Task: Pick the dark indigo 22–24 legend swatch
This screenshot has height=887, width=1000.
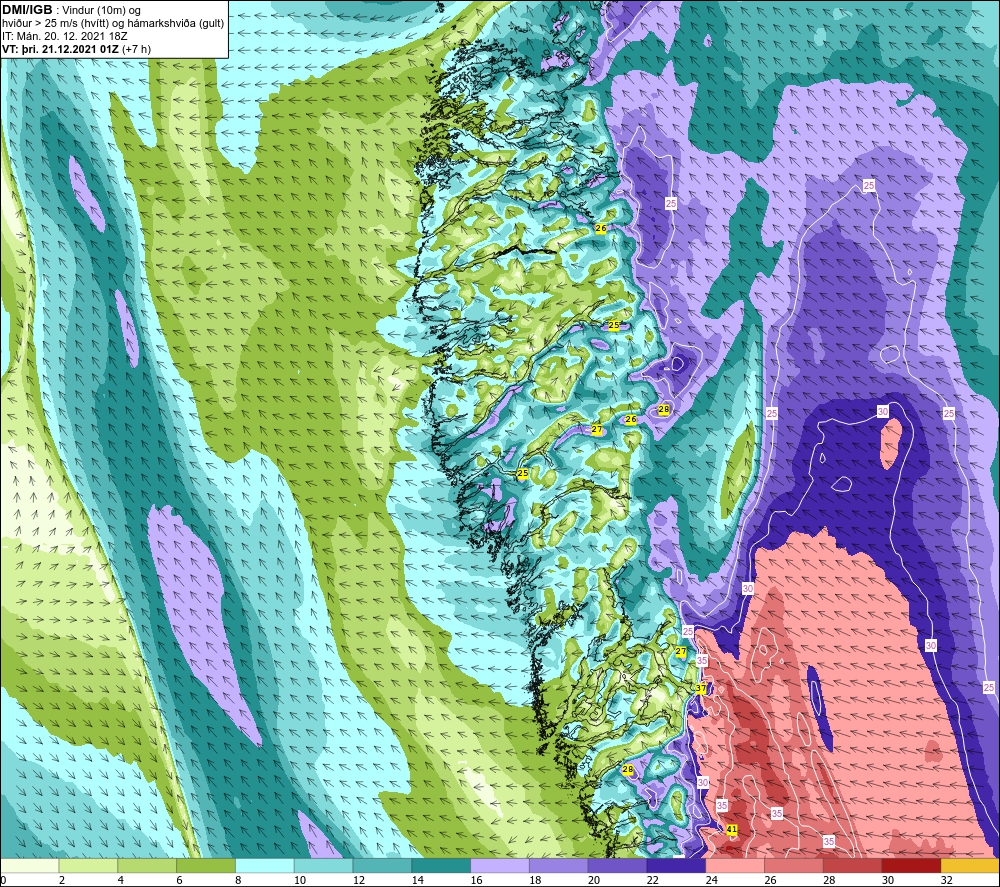Action: [676, 866]
